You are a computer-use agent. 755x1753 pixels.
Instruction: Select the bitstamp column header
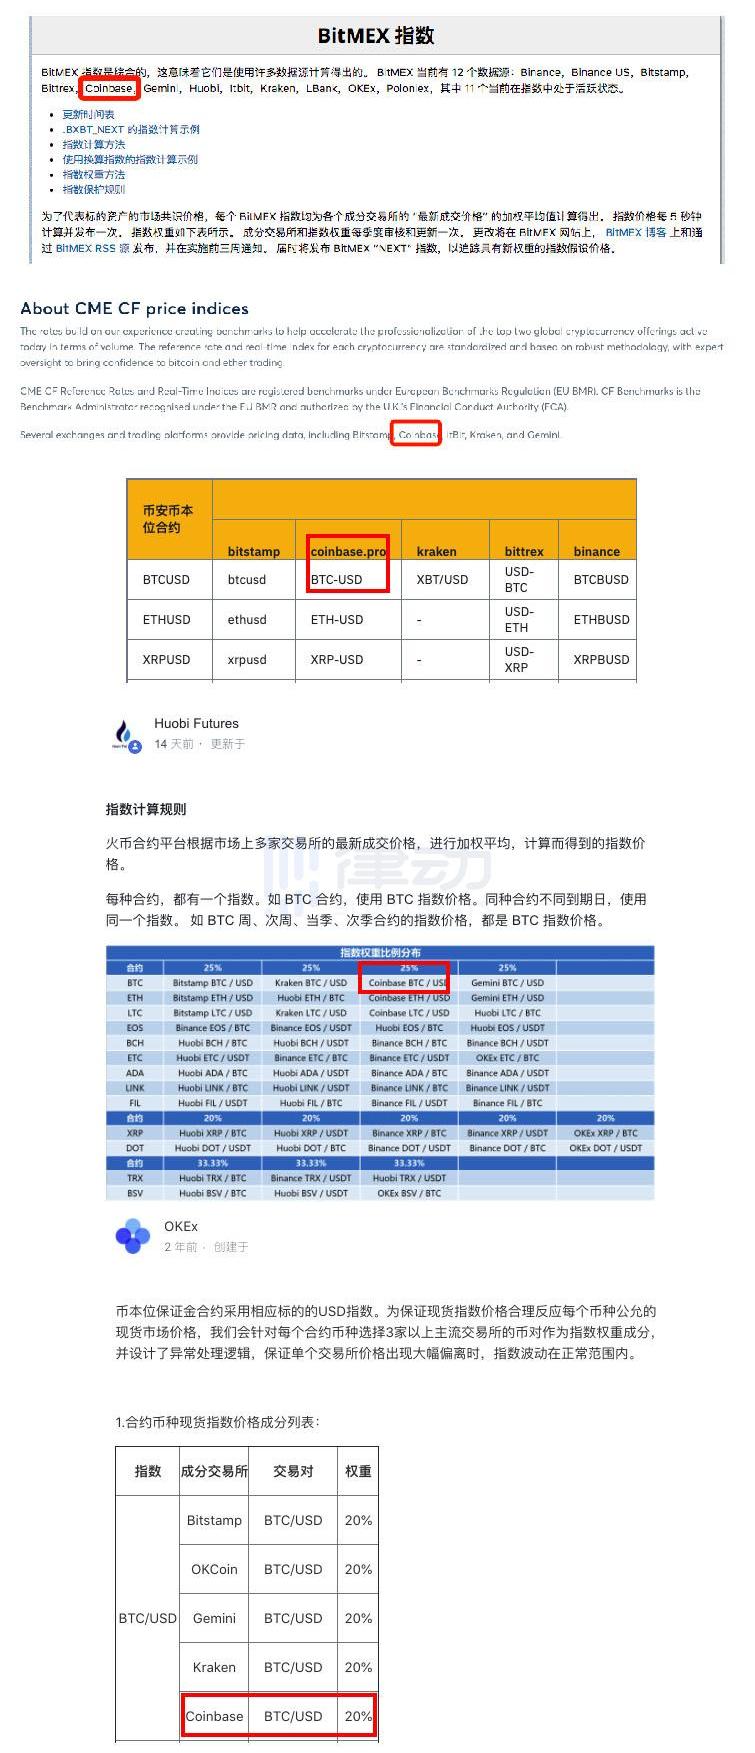tap(254, 551)
